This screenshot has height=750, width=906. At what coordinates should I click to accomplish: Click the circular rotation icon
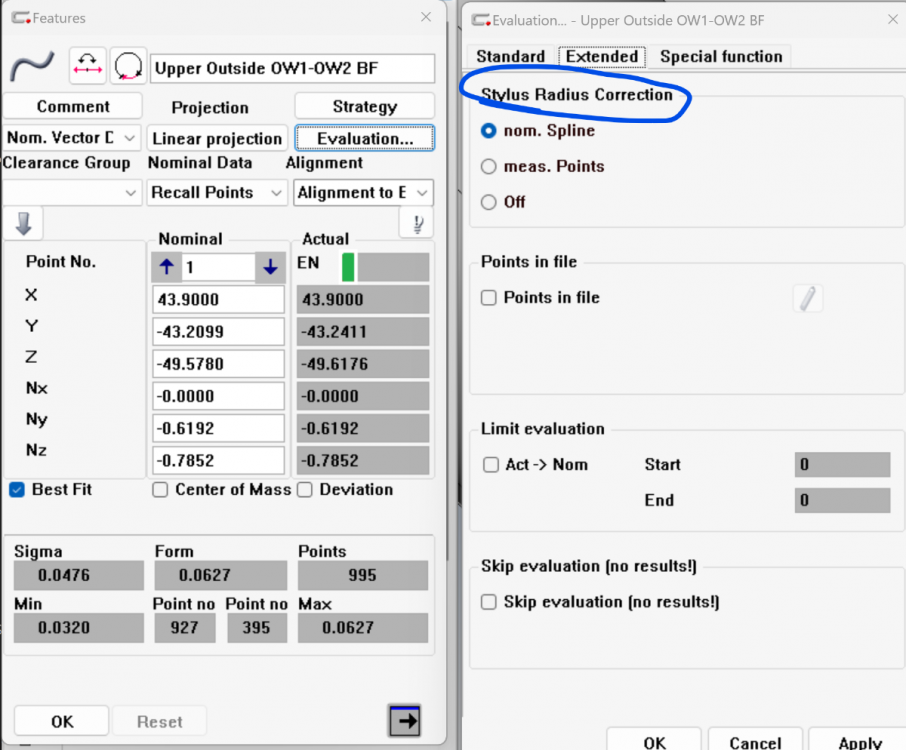128,66
